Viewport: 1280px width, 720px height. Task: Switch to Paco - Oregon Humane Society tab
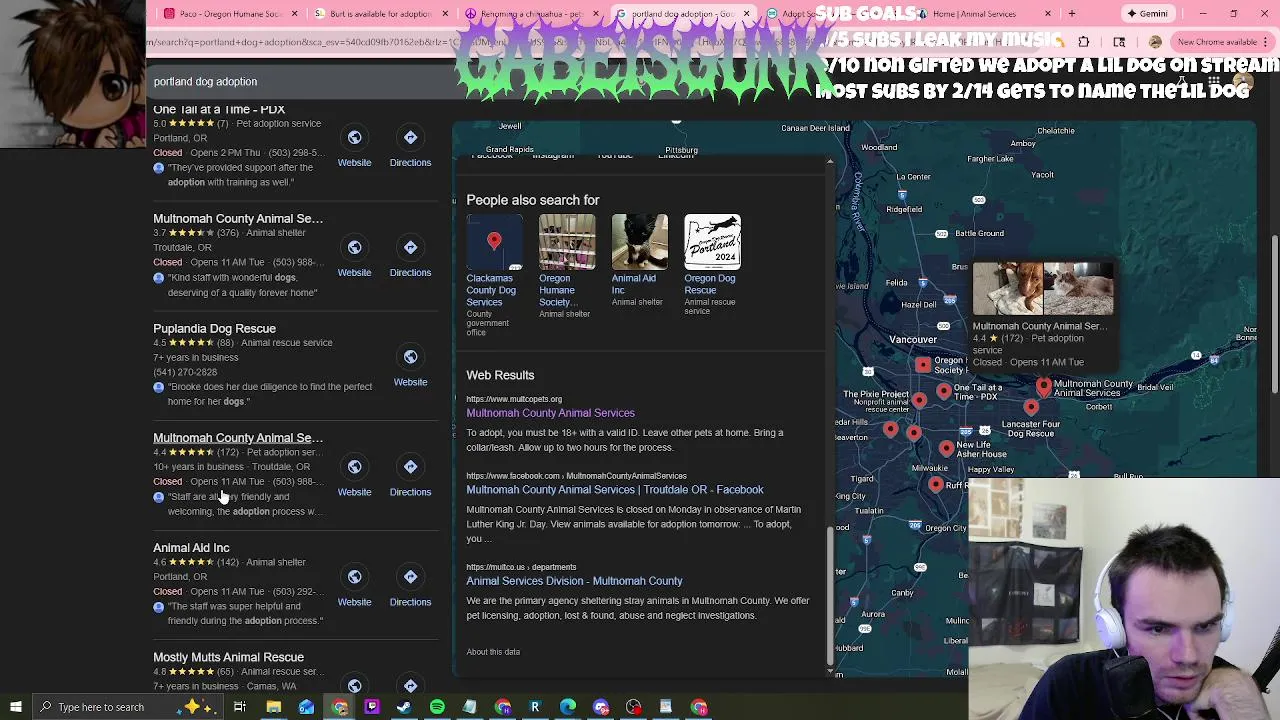[231, 14]
